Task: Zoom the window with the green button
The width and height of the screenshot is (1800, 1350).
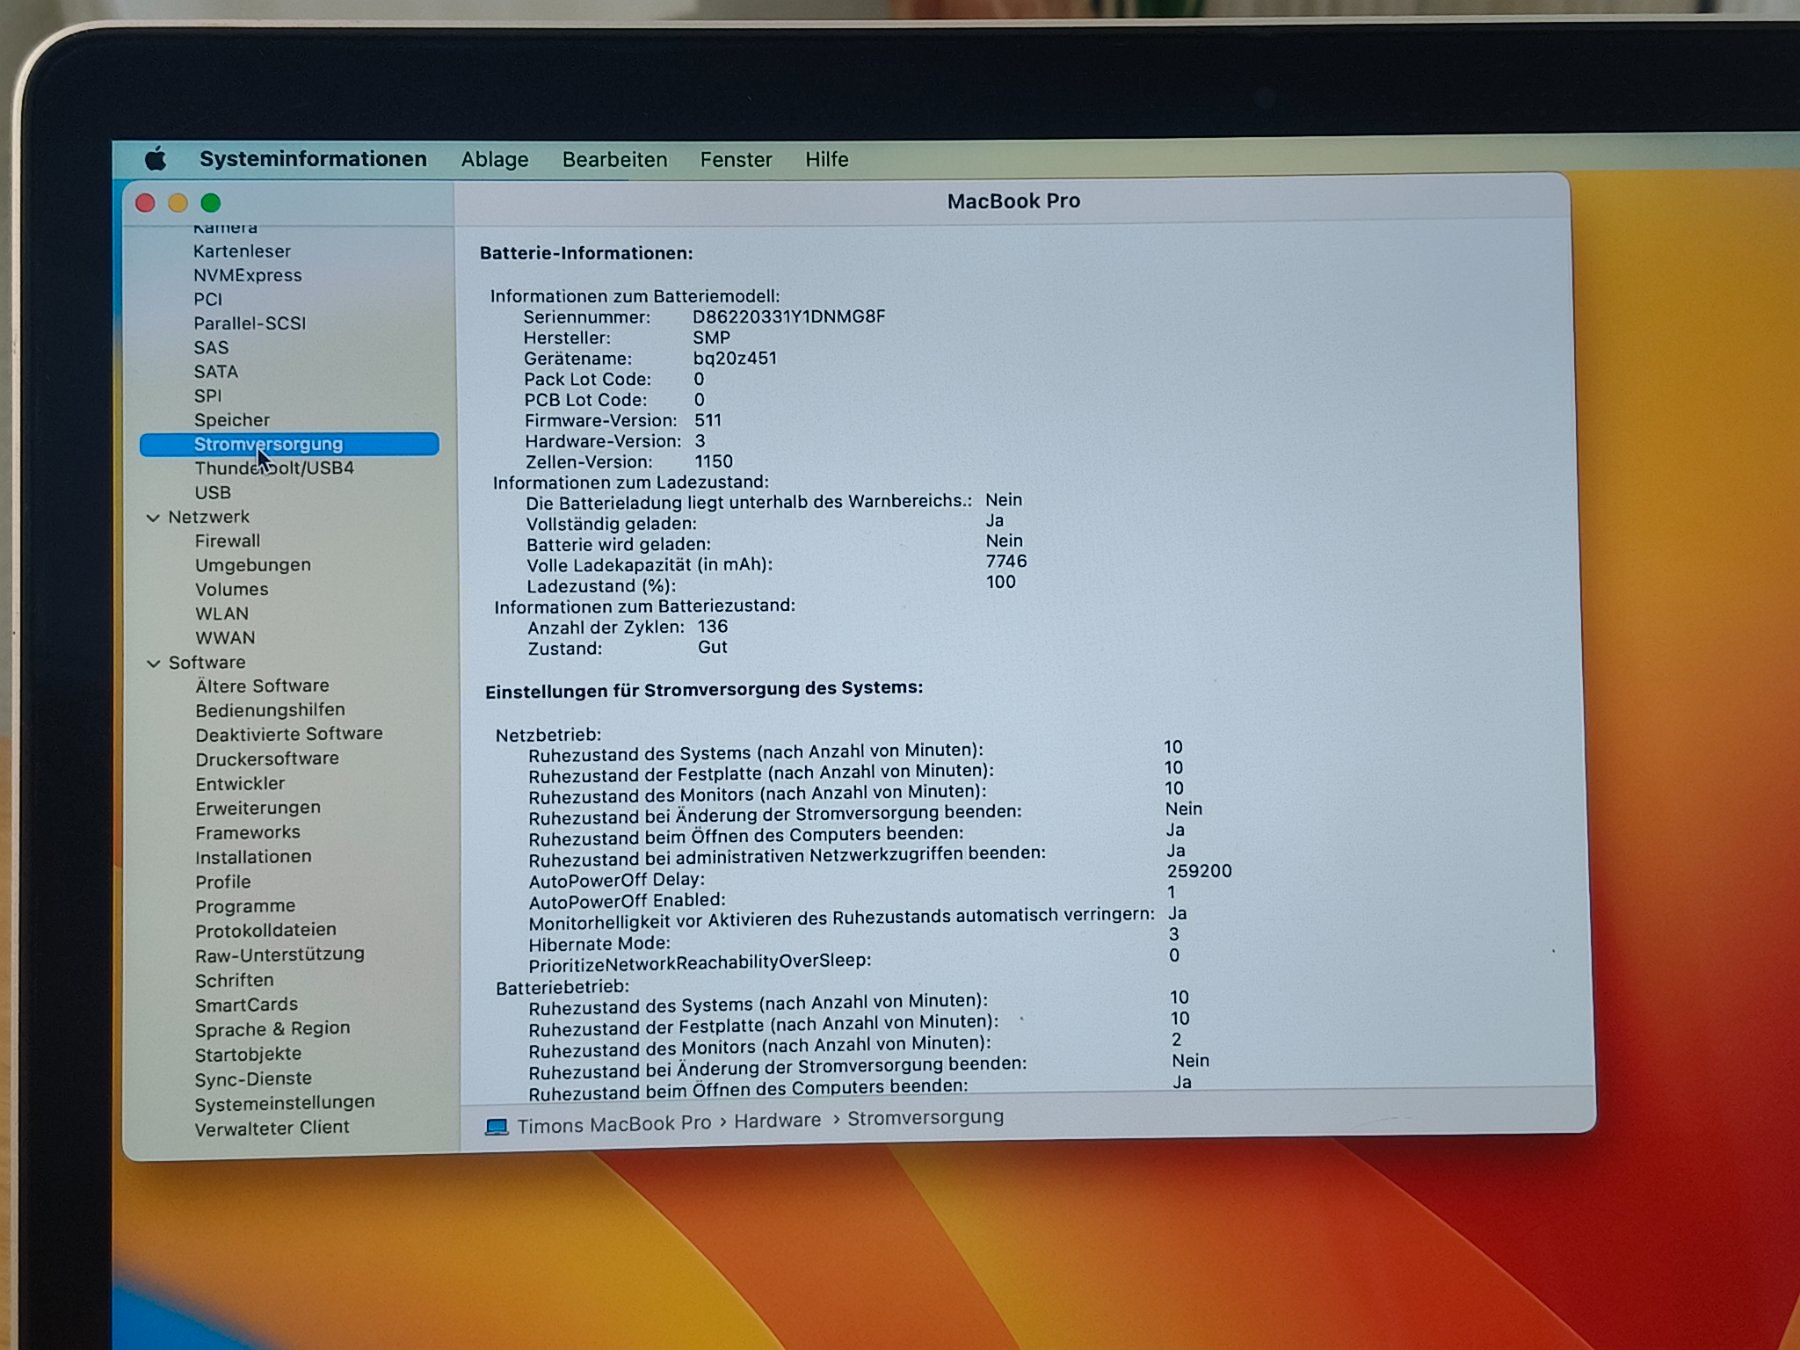Action: 210,203
